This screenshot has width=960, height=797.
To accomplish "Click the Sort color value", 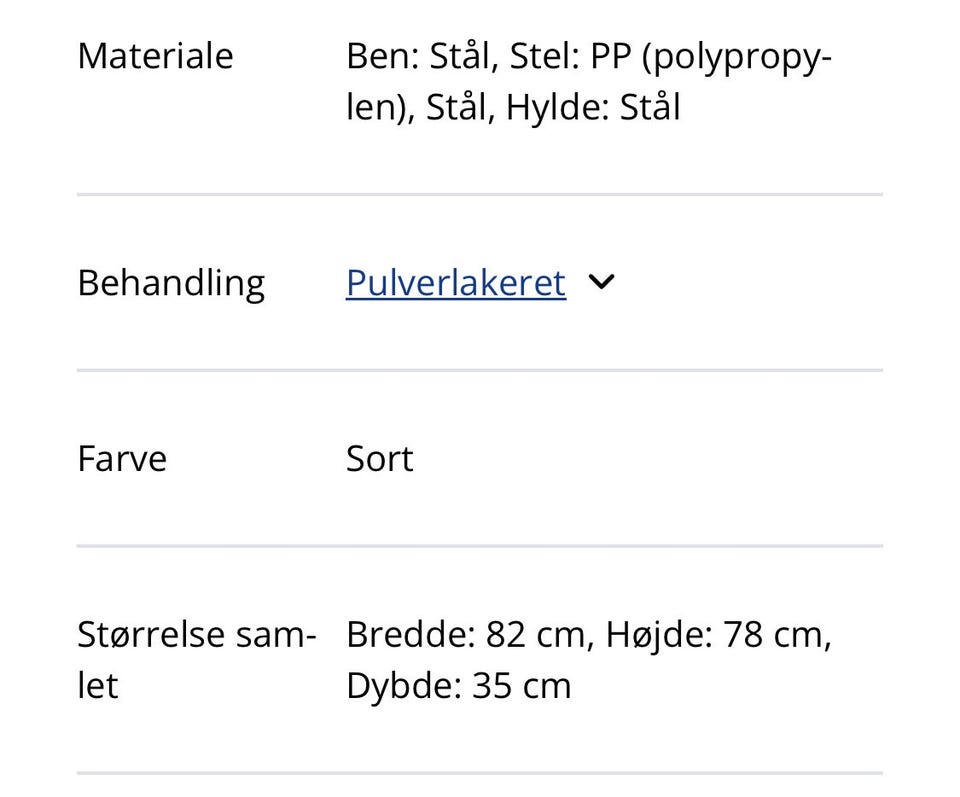I will pyautogui.click(x=379, y=458).
